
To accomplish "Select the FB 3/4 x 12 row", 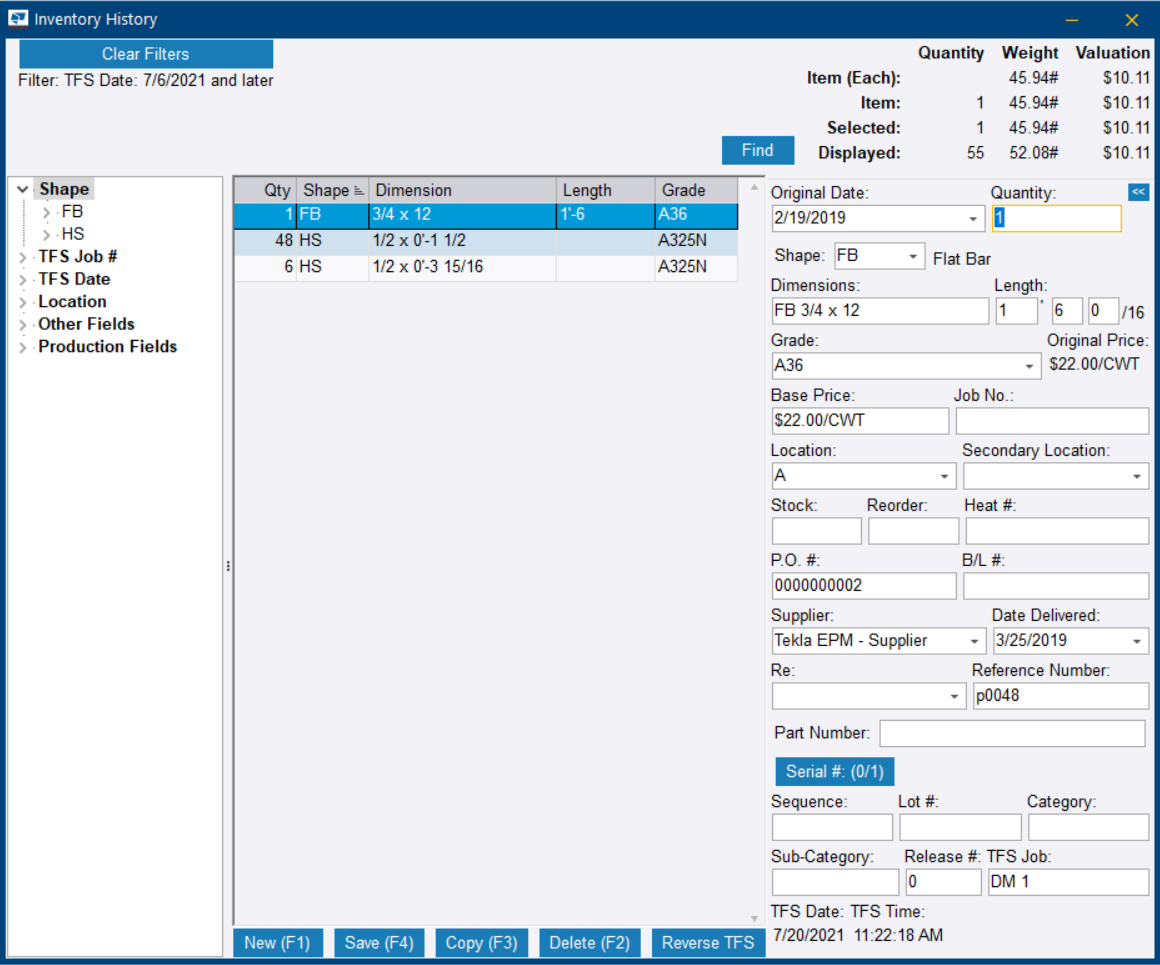I will click(486, 215).
